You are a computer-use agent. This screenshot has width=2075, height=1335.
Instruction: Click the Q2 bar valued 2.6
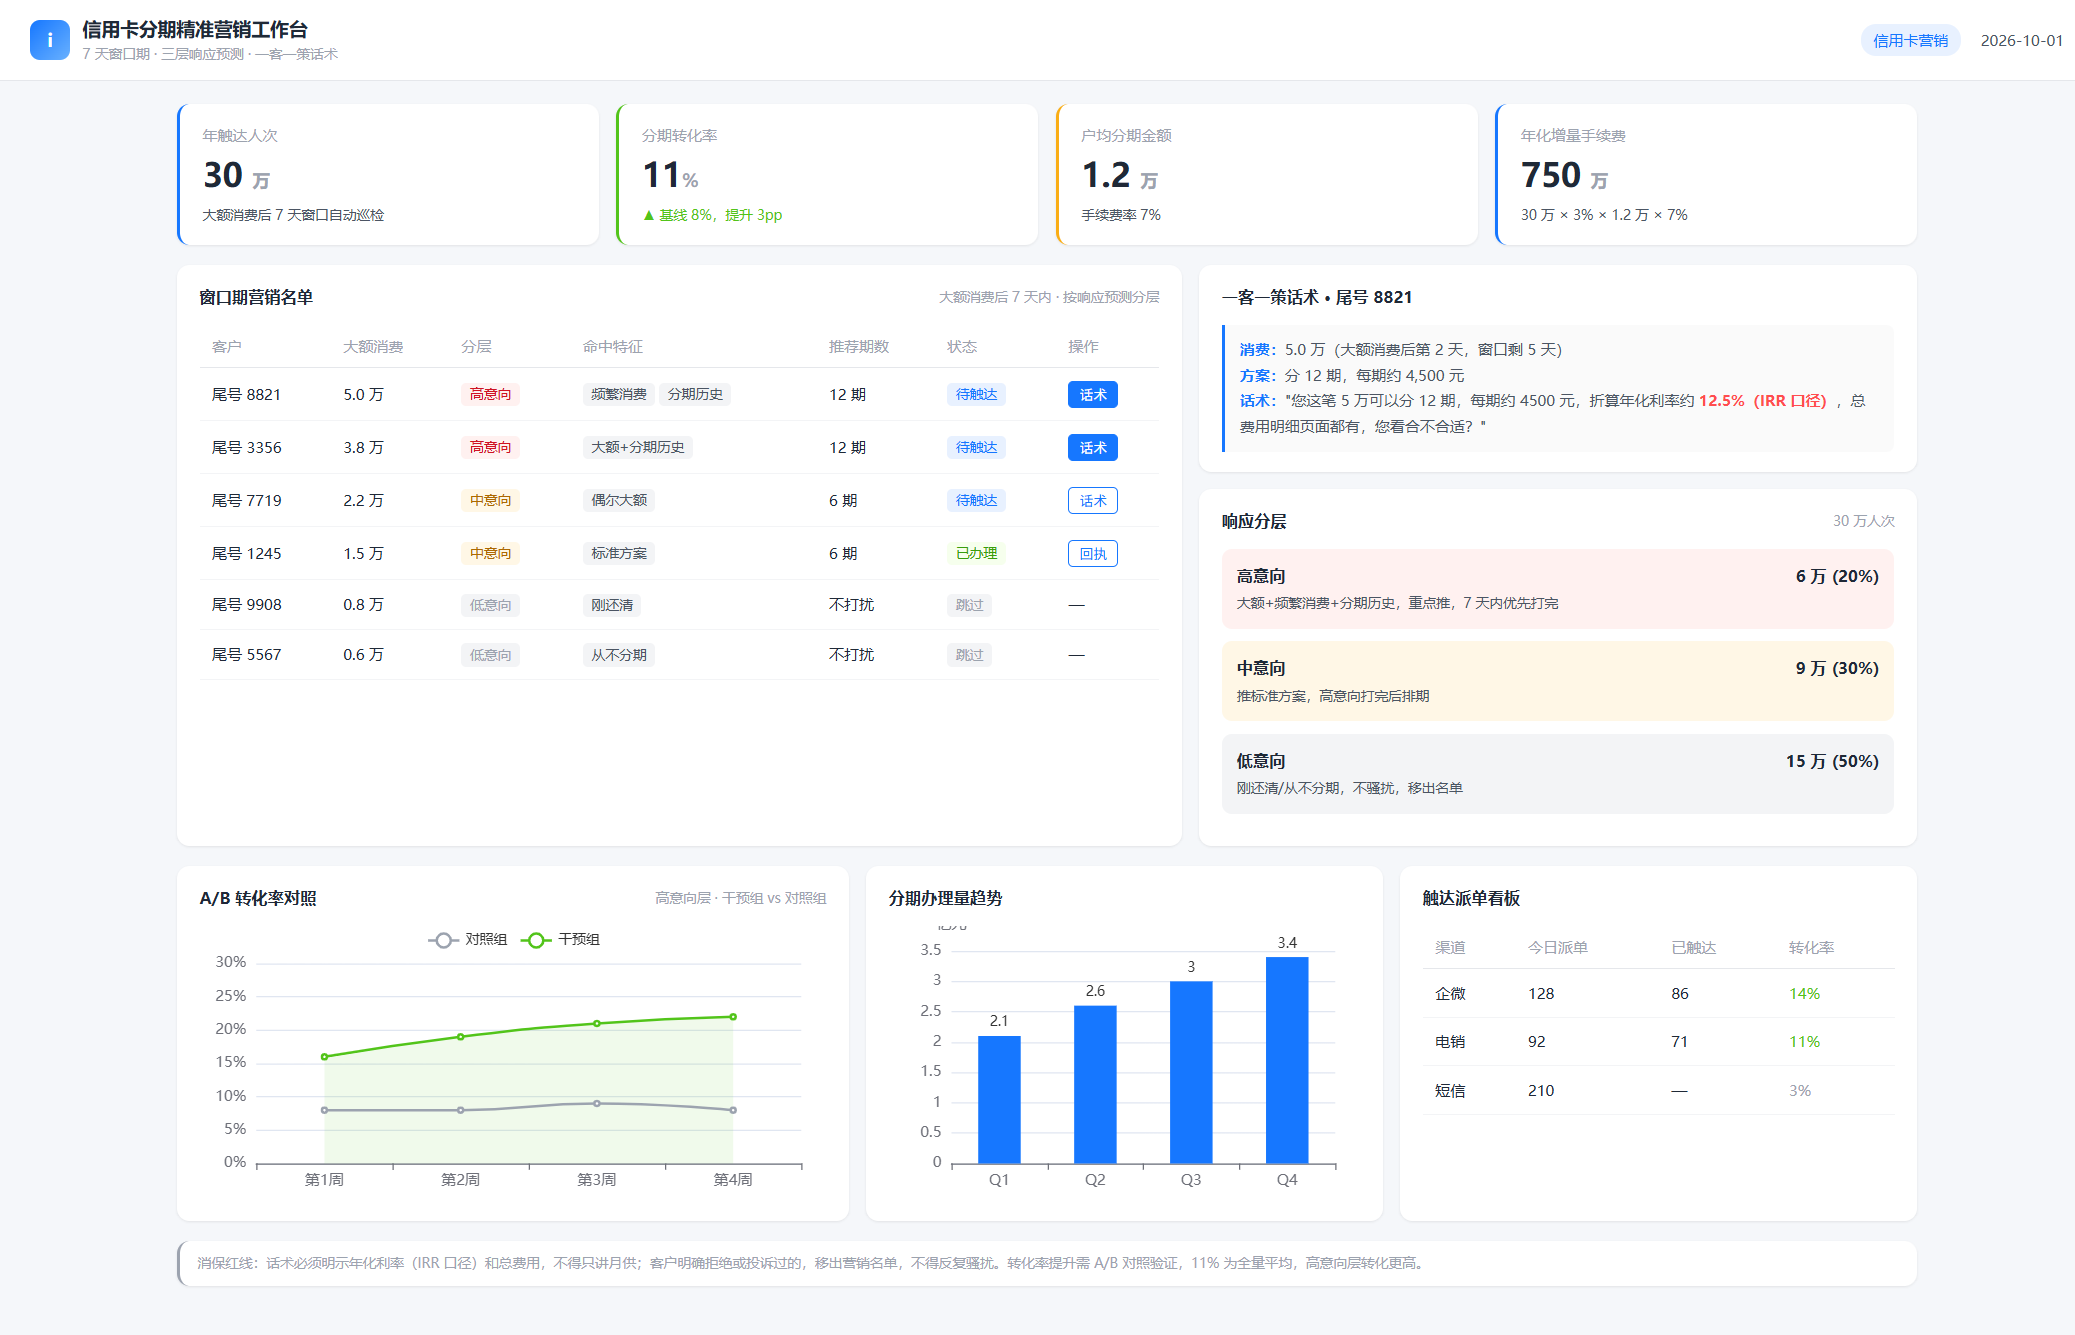click(x=1095, y=1085)
